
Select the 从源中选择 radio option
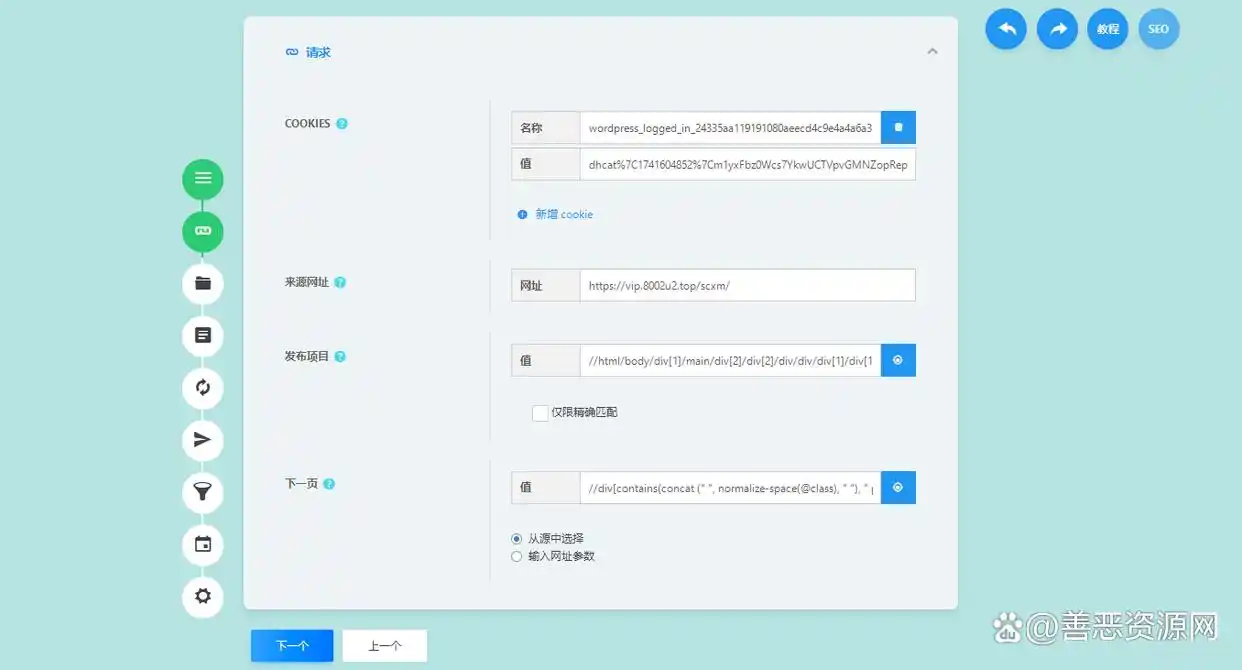click(x=517, y=539)
